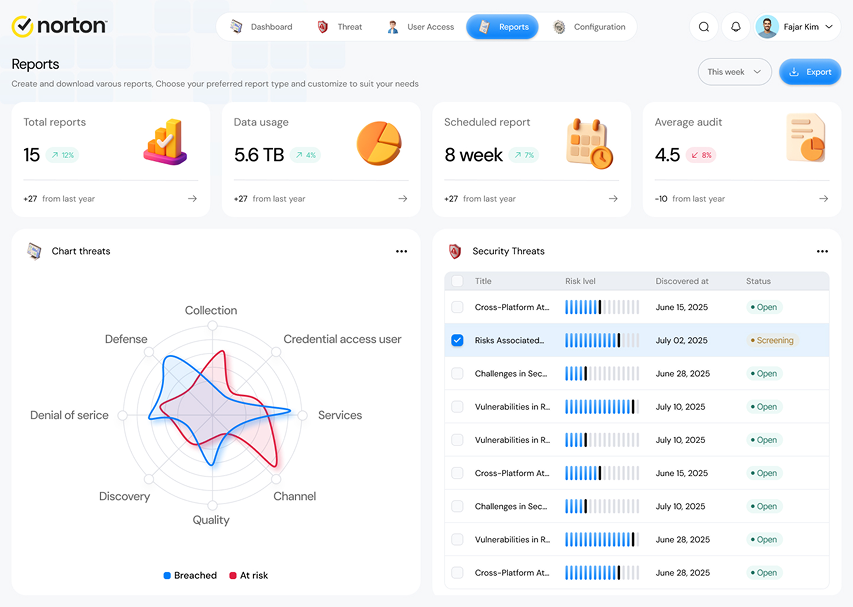Open Chart threats three-dot menu
Screen dimensions: 853x607
coord(401,251)
